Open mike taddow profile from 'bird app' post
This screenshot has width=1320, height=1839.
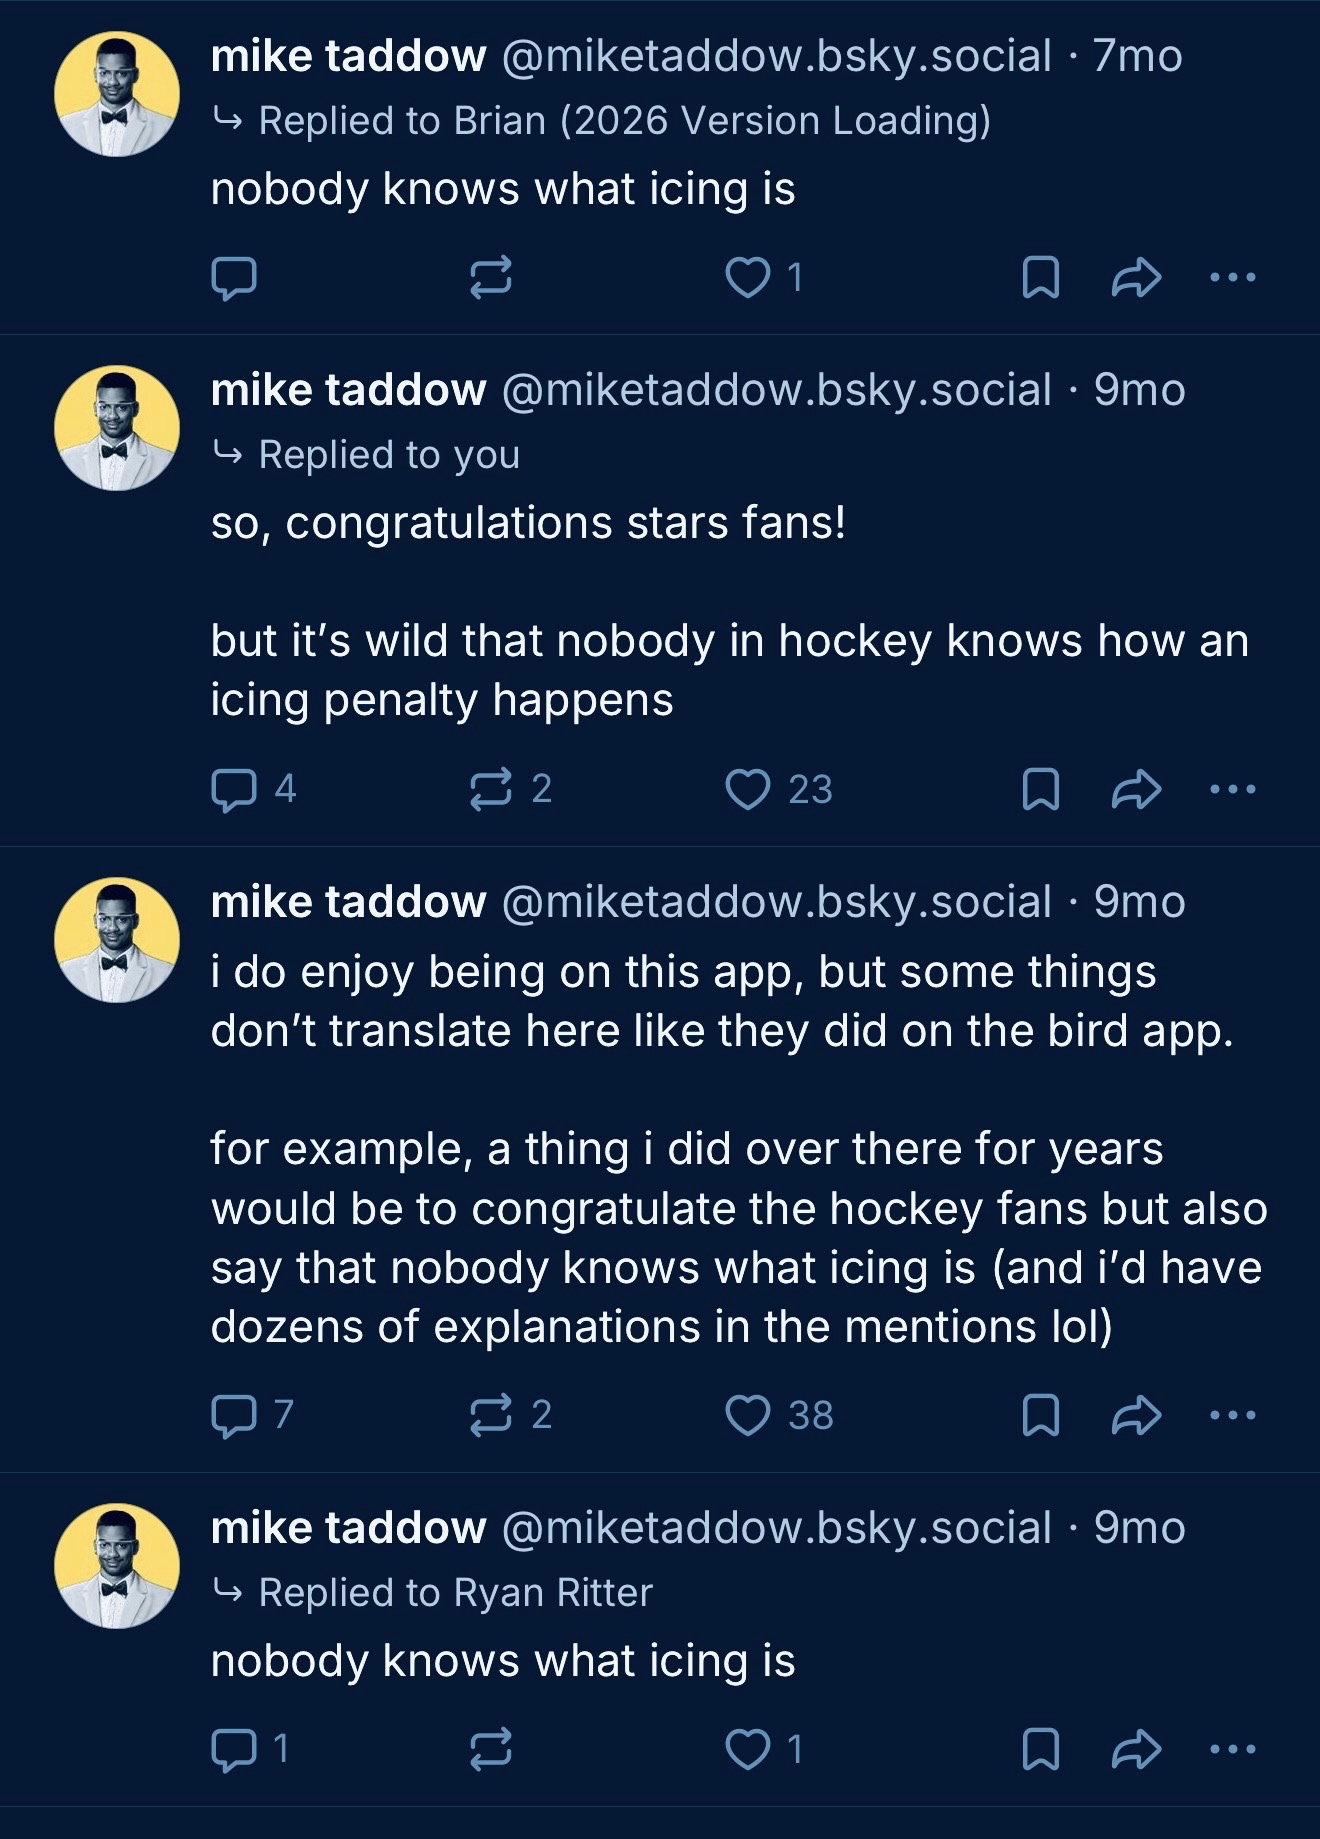pos(348,902)
